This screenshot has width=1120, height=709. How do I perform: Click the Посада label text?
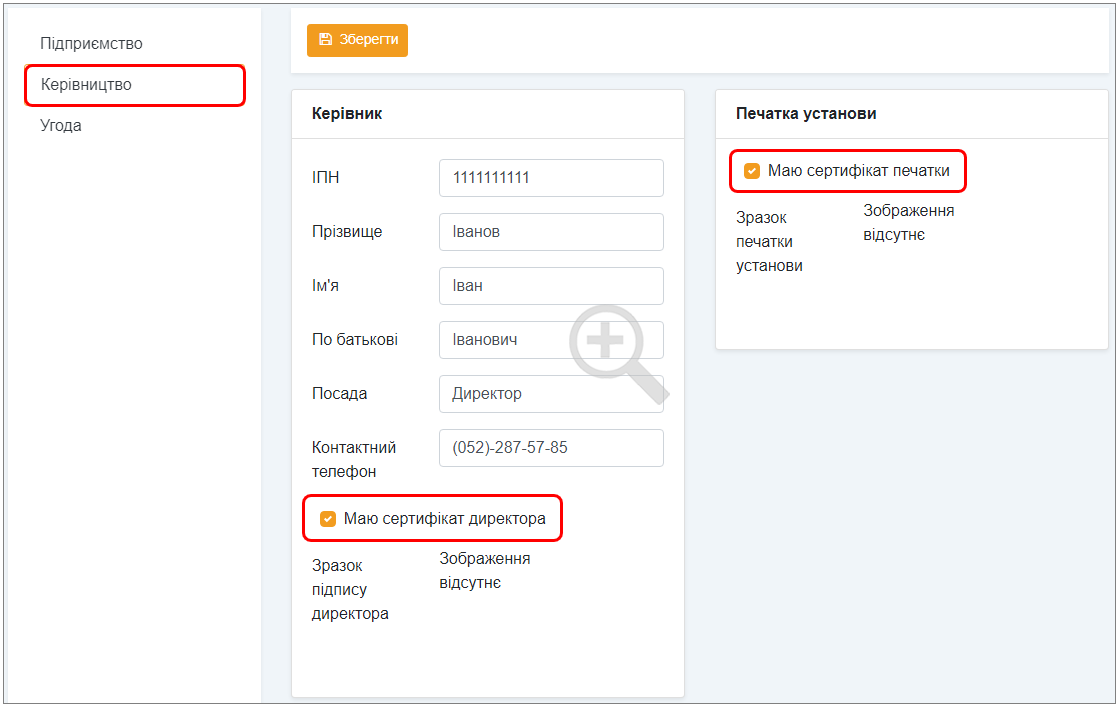click(339, 394)
